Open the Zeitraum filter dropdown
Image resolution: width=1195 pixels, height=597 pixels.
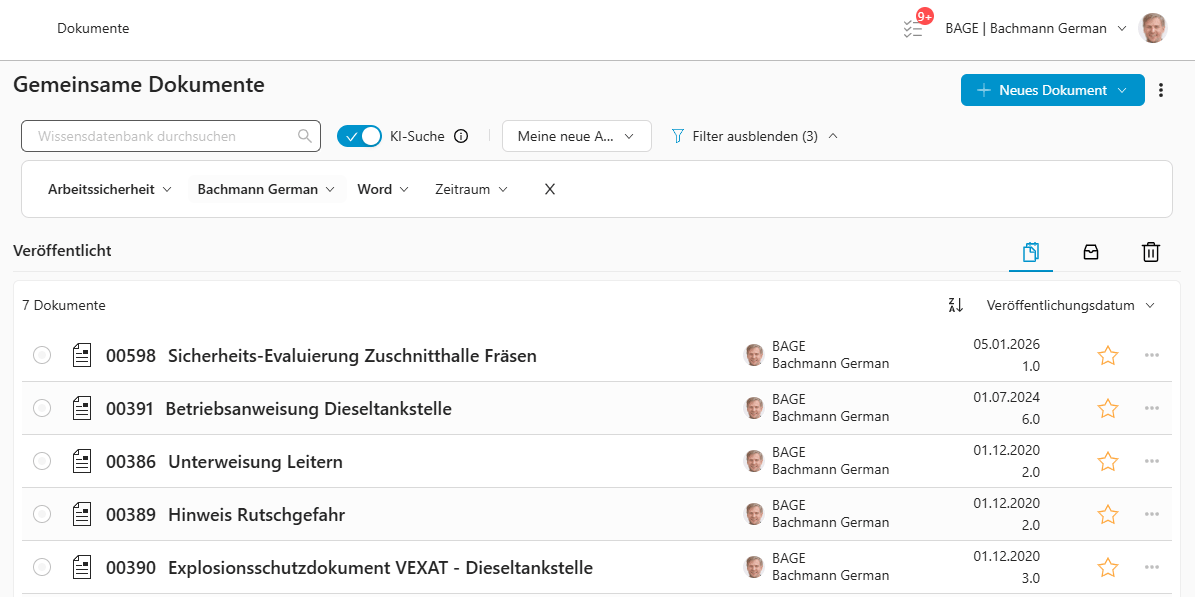471,189
